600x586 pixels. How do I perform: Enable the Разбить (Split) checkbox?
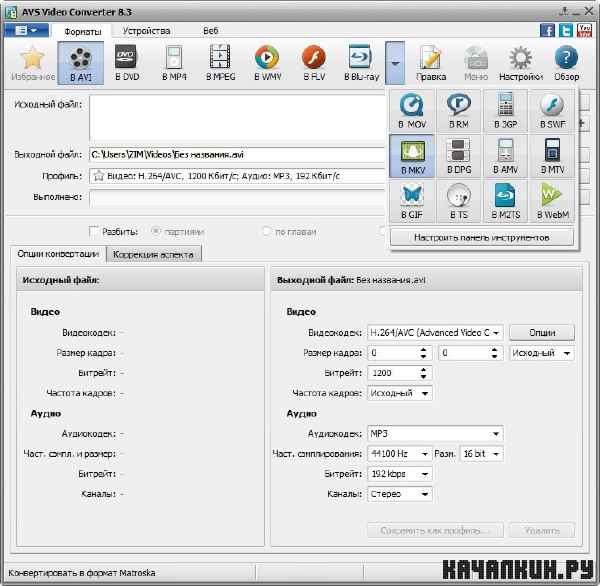pyautogui.click(x=94, y=231)
